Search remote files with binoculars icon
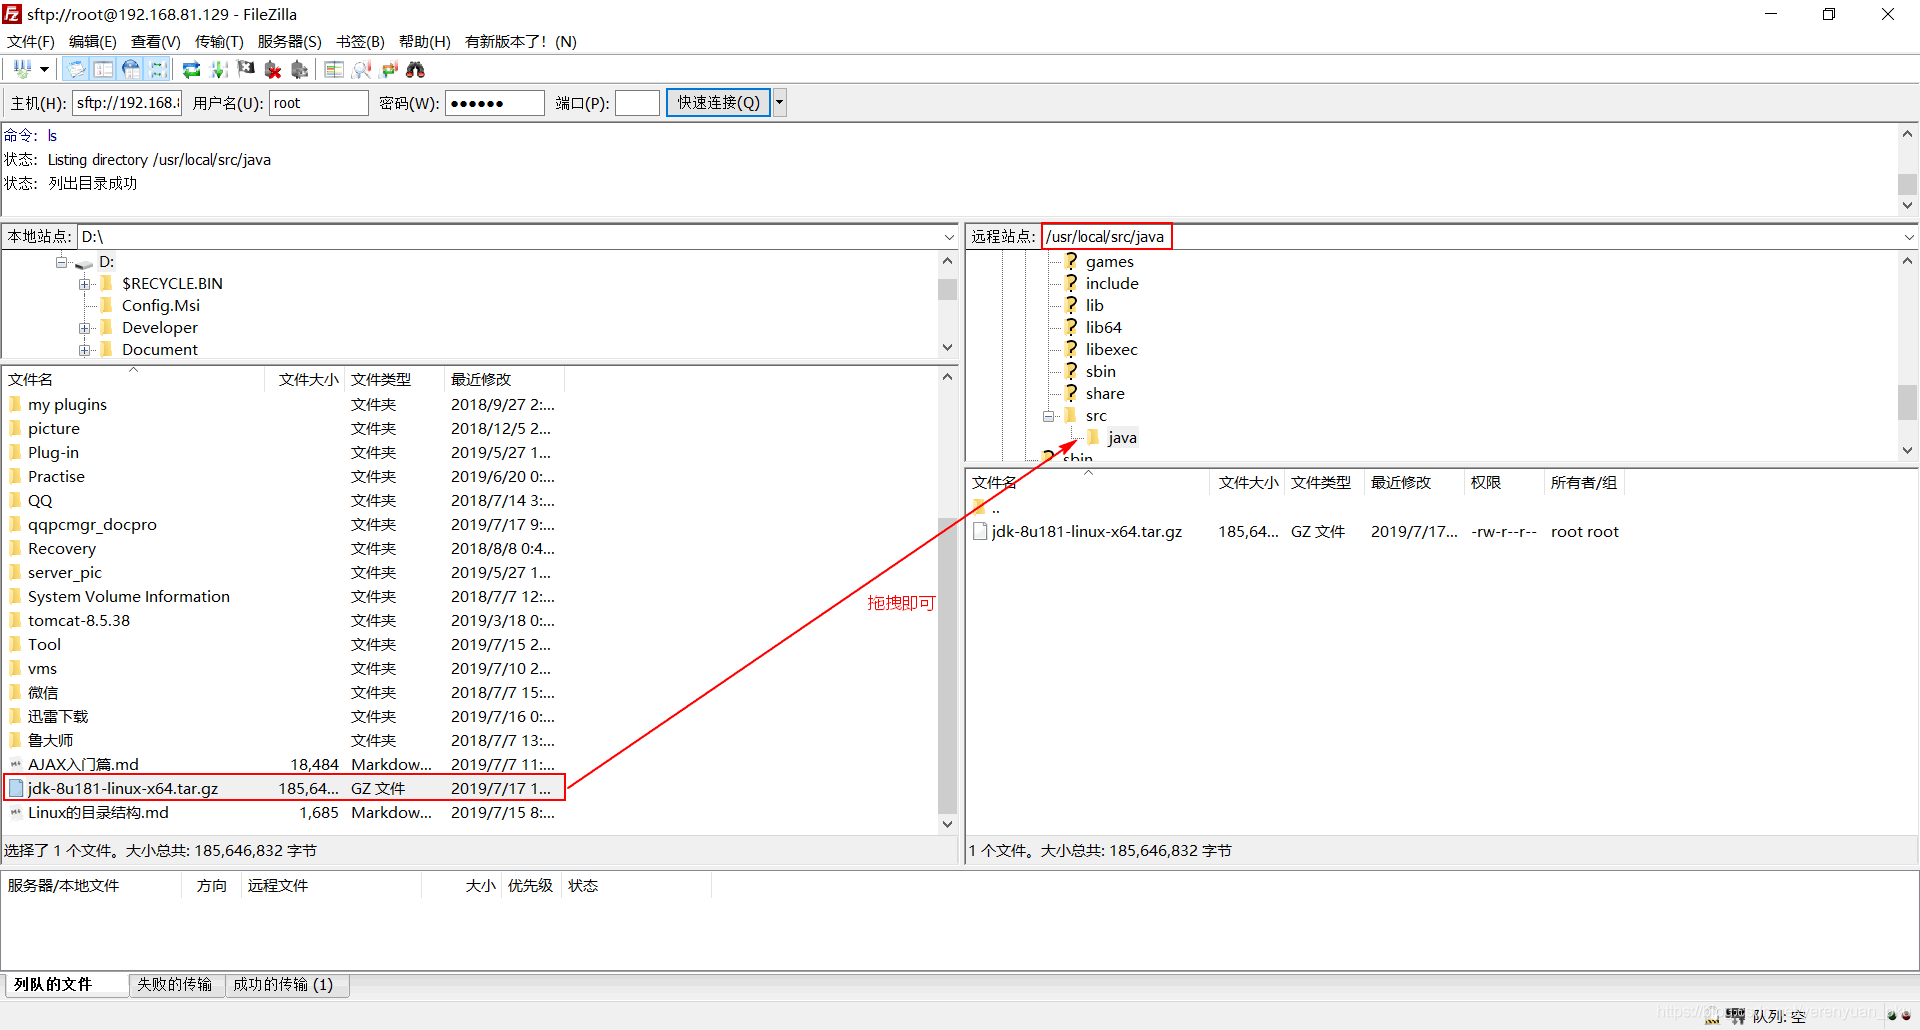Screen dimensions: 1920x1030 click(415, 69)
